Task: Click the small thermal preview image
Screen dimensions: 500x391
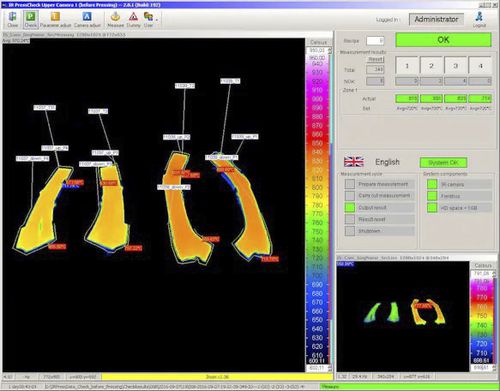Action: pyautogui.click(x=403, y=316)
